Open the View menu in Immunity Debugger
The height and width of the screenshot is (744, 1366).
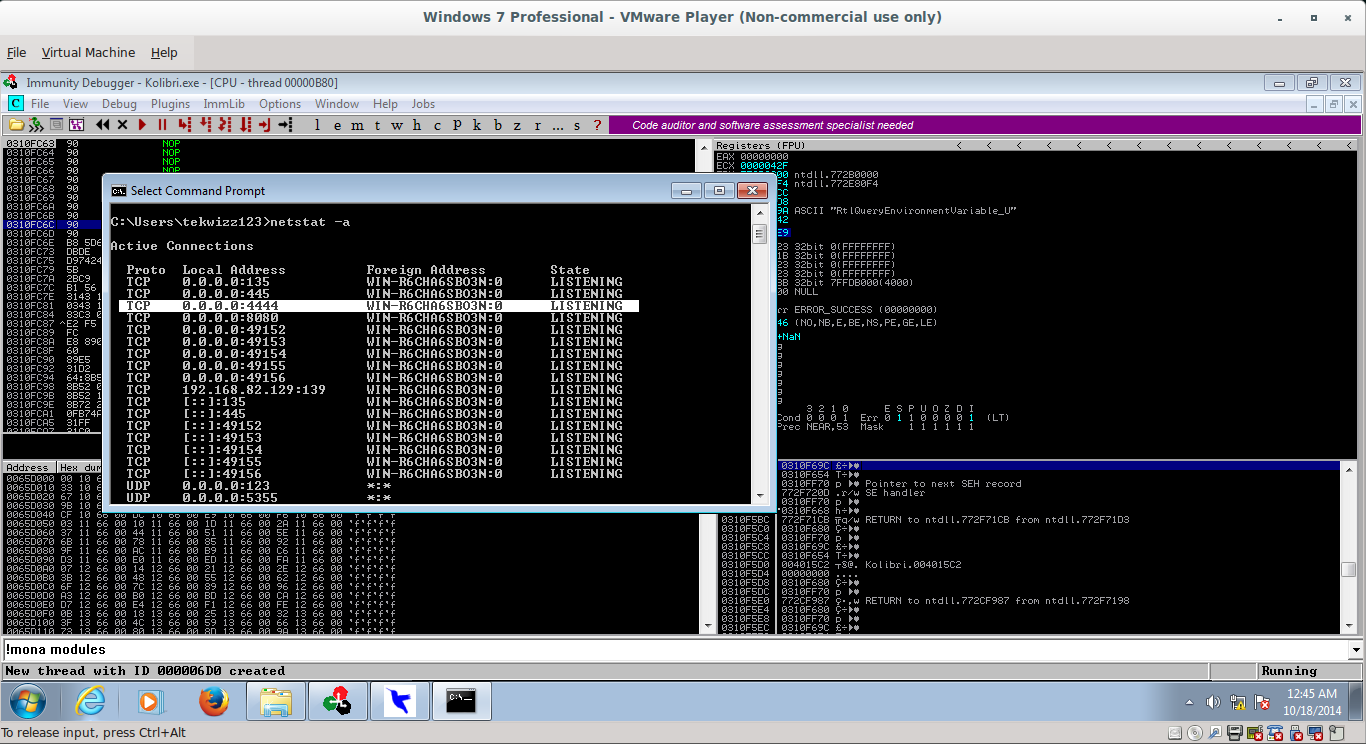[75, 104]
